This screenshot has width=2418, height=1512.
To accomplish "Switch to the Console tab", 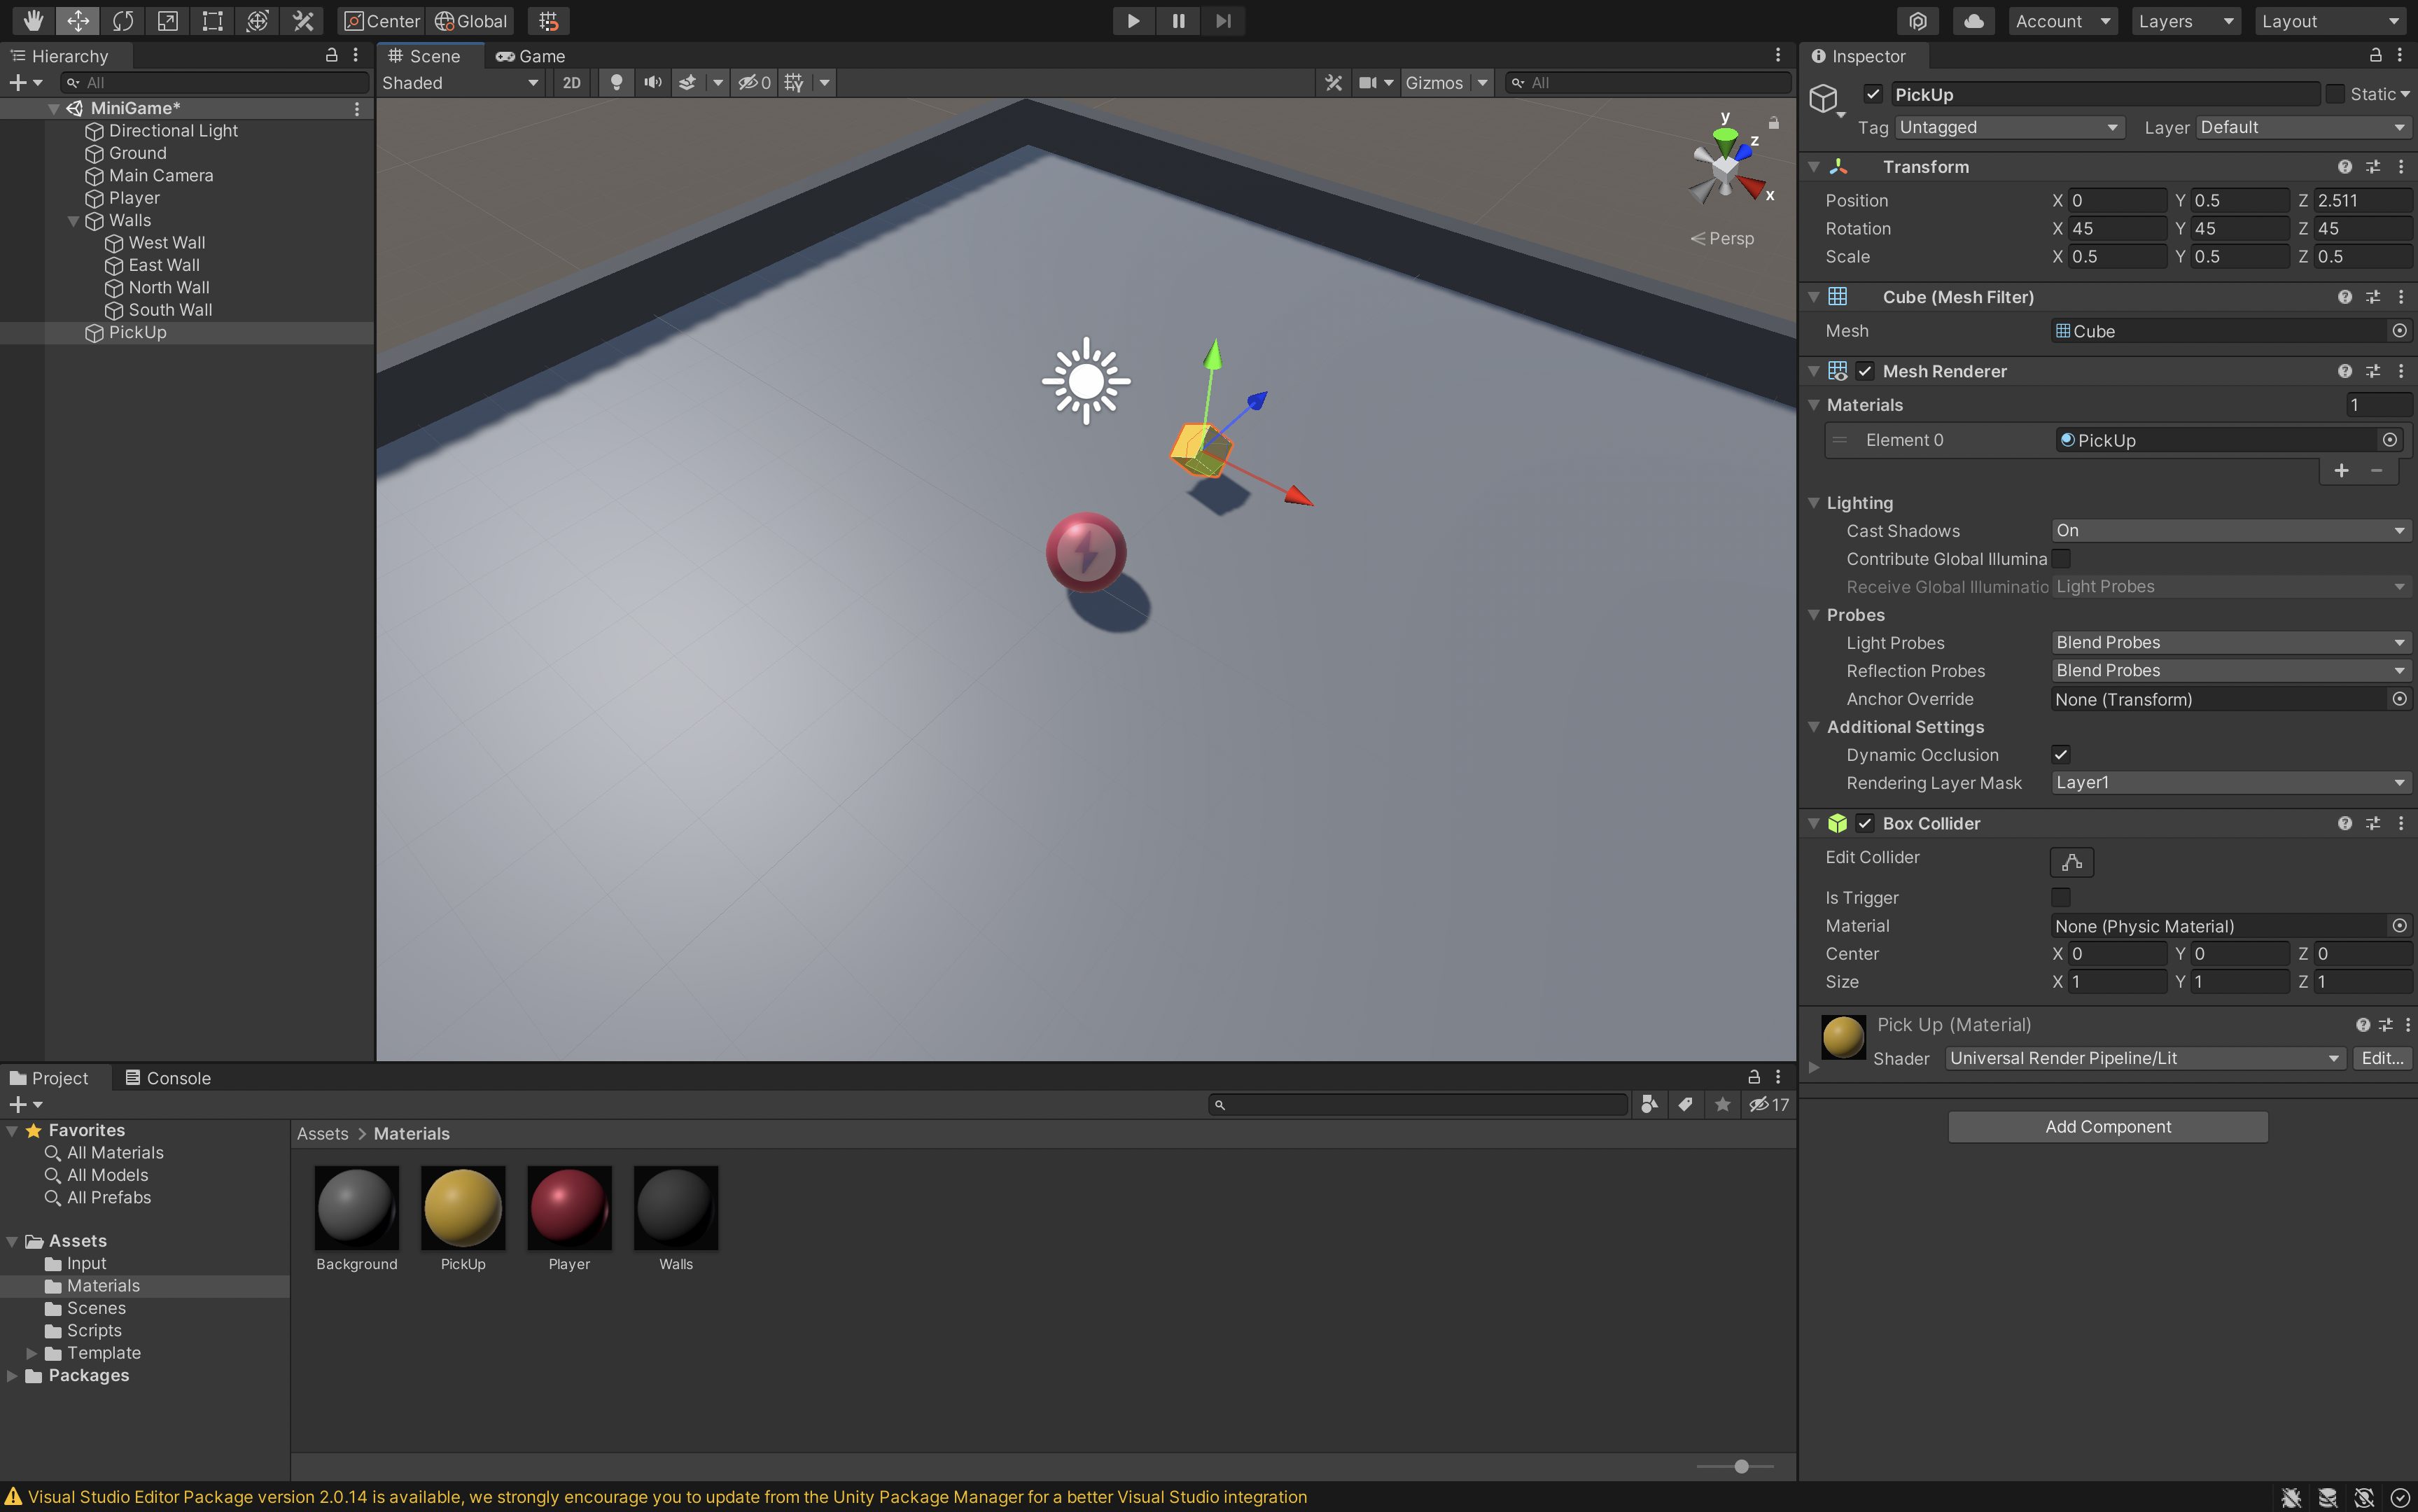I will click(167, 1078).
